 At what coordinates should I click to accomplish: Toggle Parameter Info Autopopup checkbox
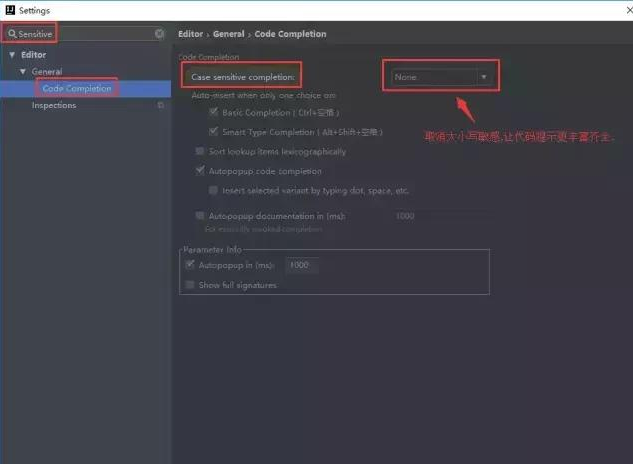[190, 265]
